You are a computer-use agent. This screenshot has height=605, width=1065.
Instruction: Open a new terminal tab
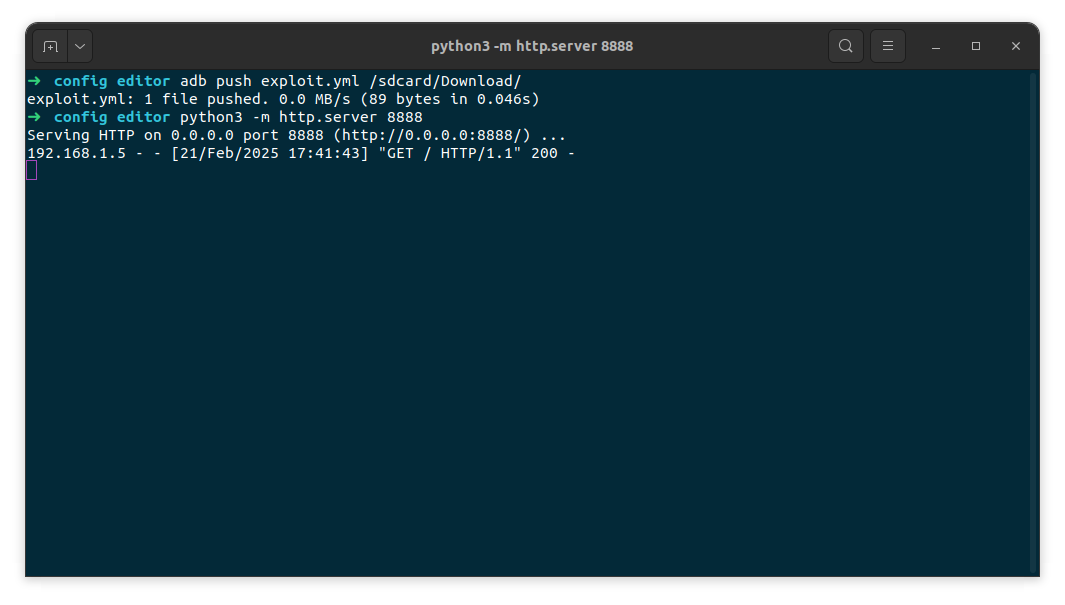50,46
